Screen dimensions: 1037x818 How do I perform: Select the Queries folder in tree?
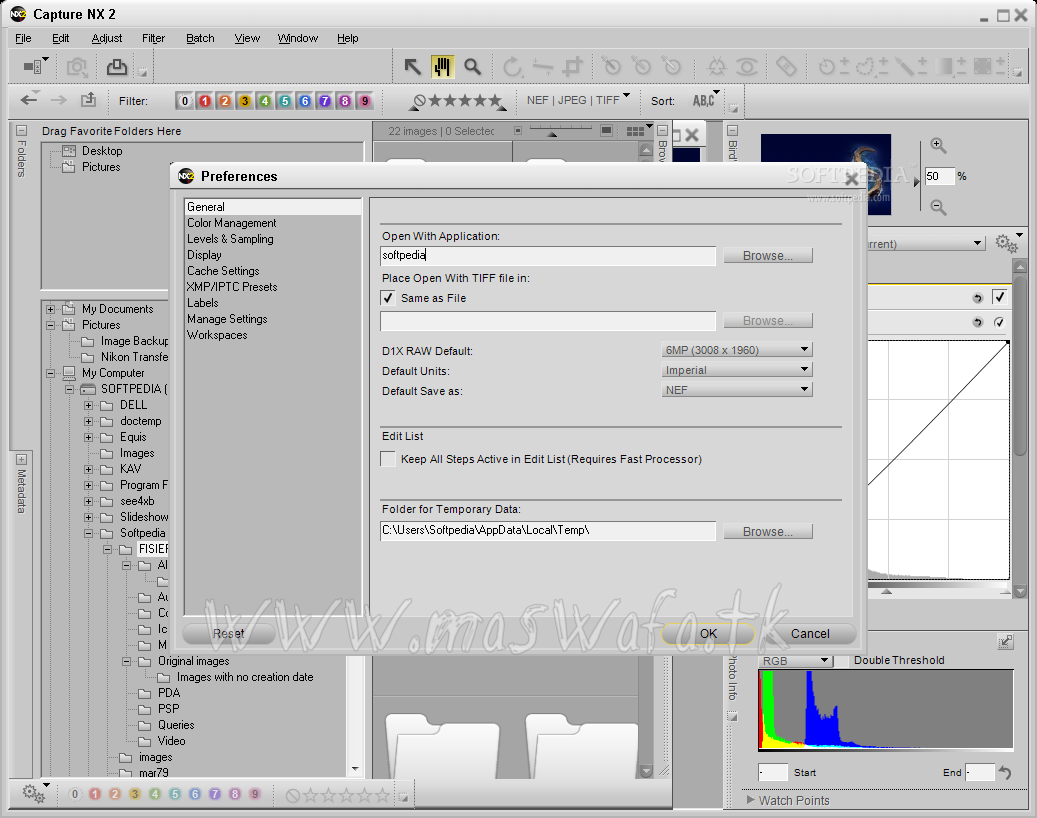click(x=176, y=725)
